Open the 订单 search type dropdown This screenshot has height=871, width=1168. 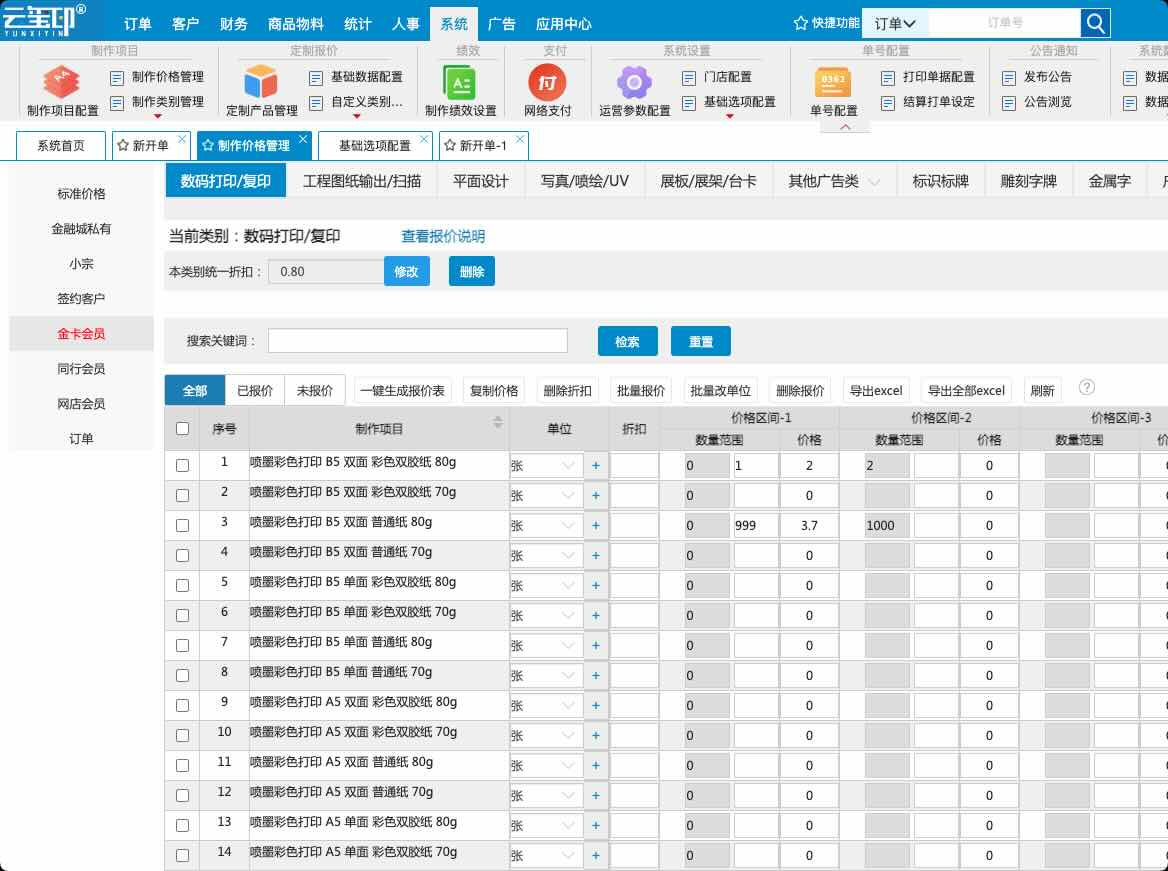click(895, 23)
